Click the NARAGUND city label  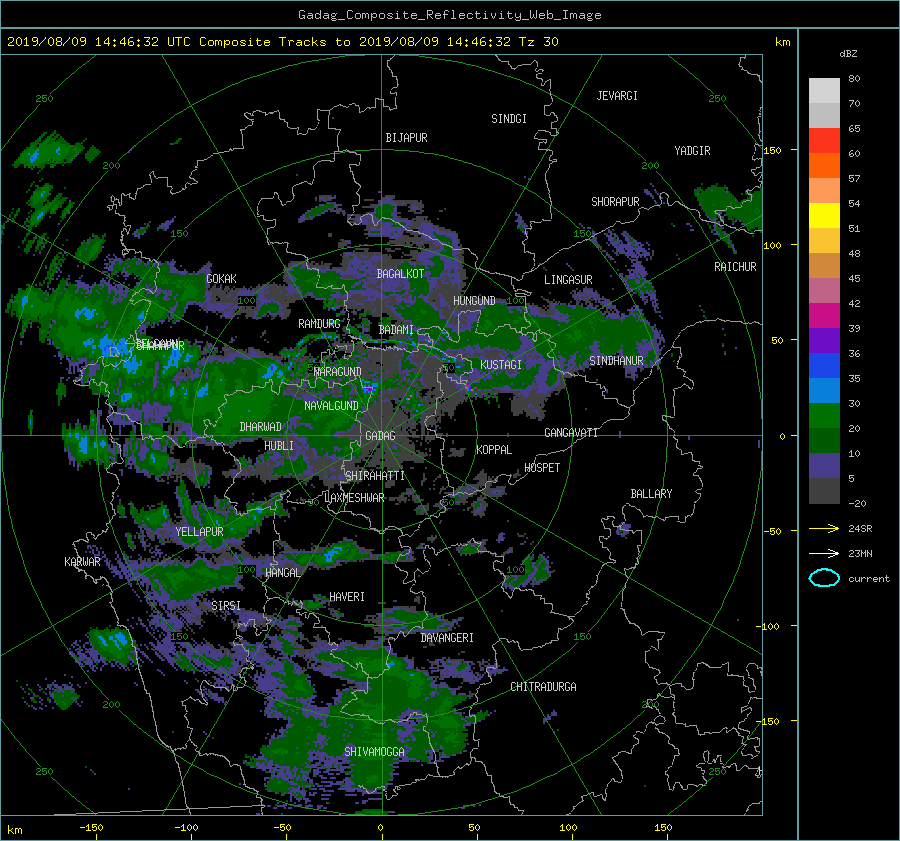[338, 371]
